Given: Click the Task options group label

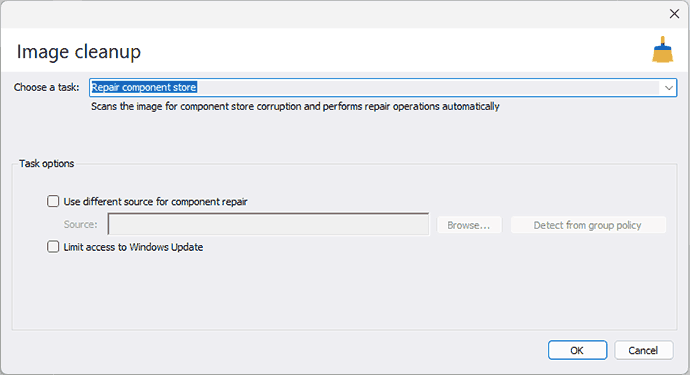Looking at the screenshot, I should tap(47, 163).
